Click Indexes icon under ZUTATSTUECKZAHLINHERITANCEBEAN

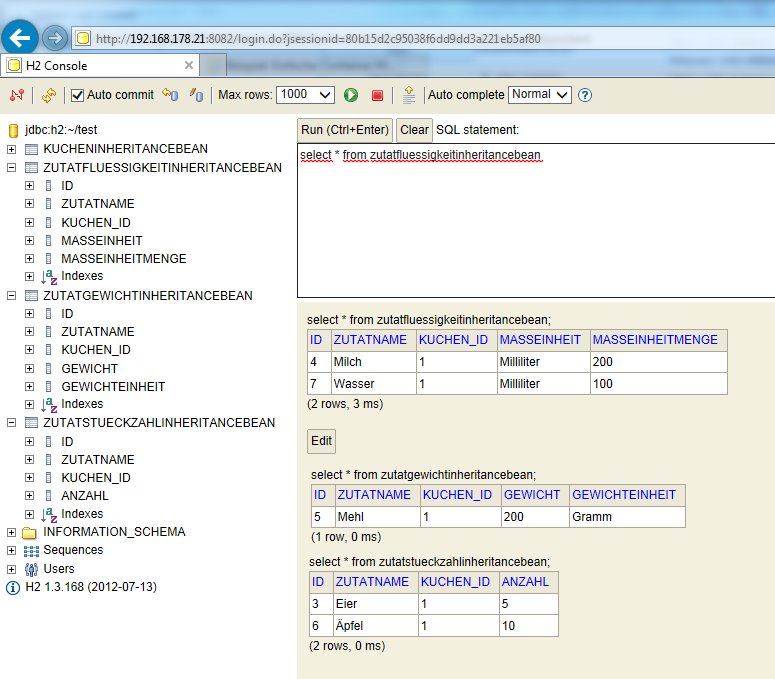(x=49, y=514)
